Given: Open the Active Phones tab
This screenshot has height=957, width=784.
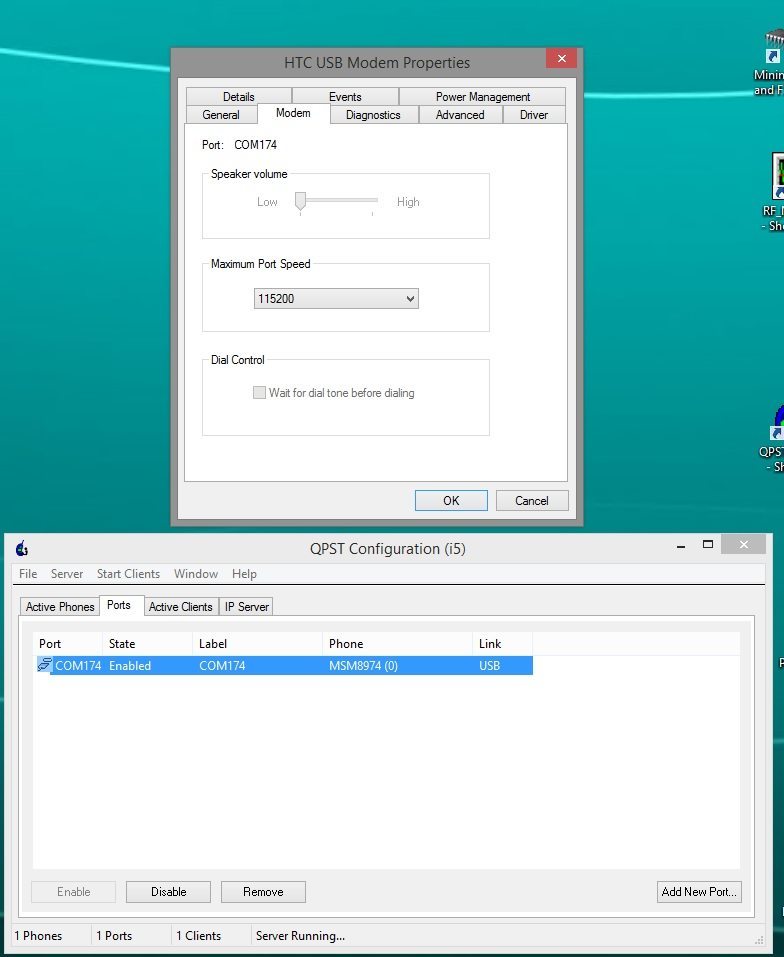Looking at the screenshot, I should click(x=60, y=607).
